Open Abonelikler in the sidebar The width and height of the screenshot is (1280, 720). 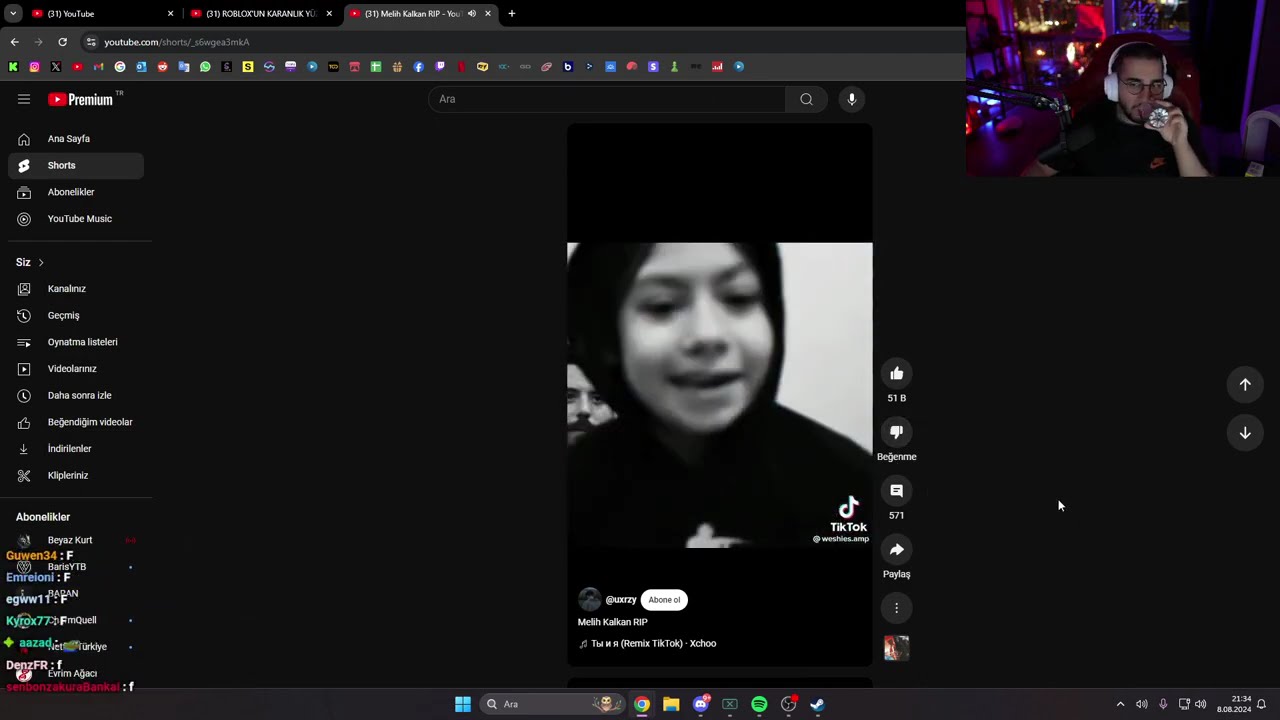(76, 192)
